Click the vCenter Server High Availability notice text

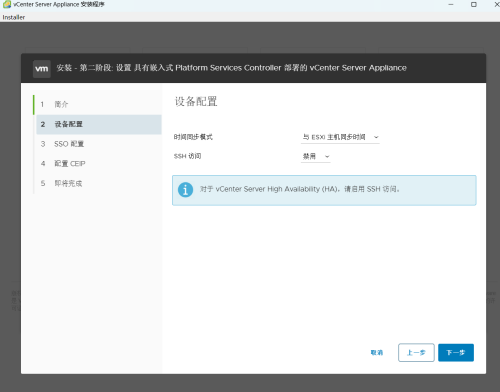coord(300,189)
